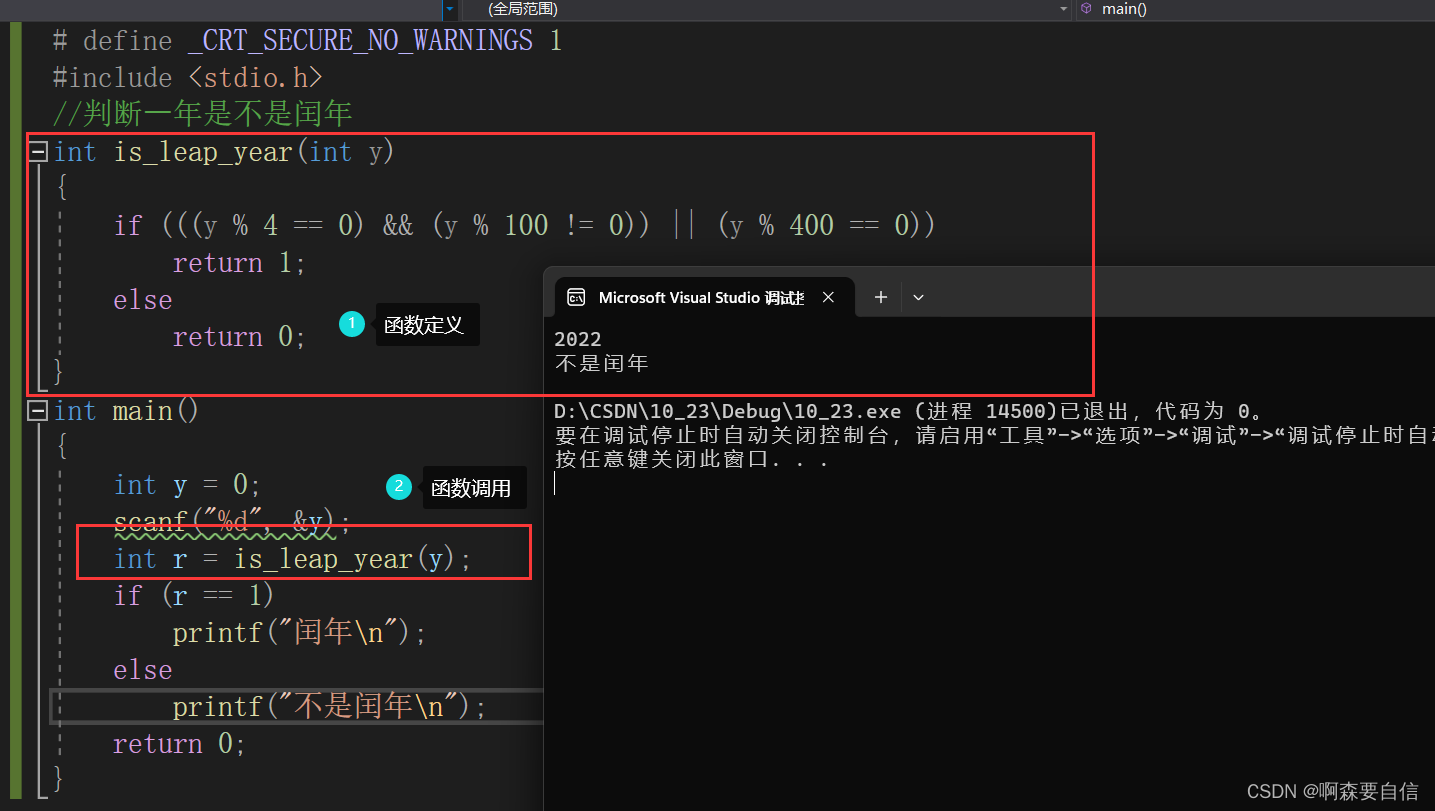This screenshot has height=811, width=1435.
Task: Click the return 0; in is_leap_year
Action: 239,337
